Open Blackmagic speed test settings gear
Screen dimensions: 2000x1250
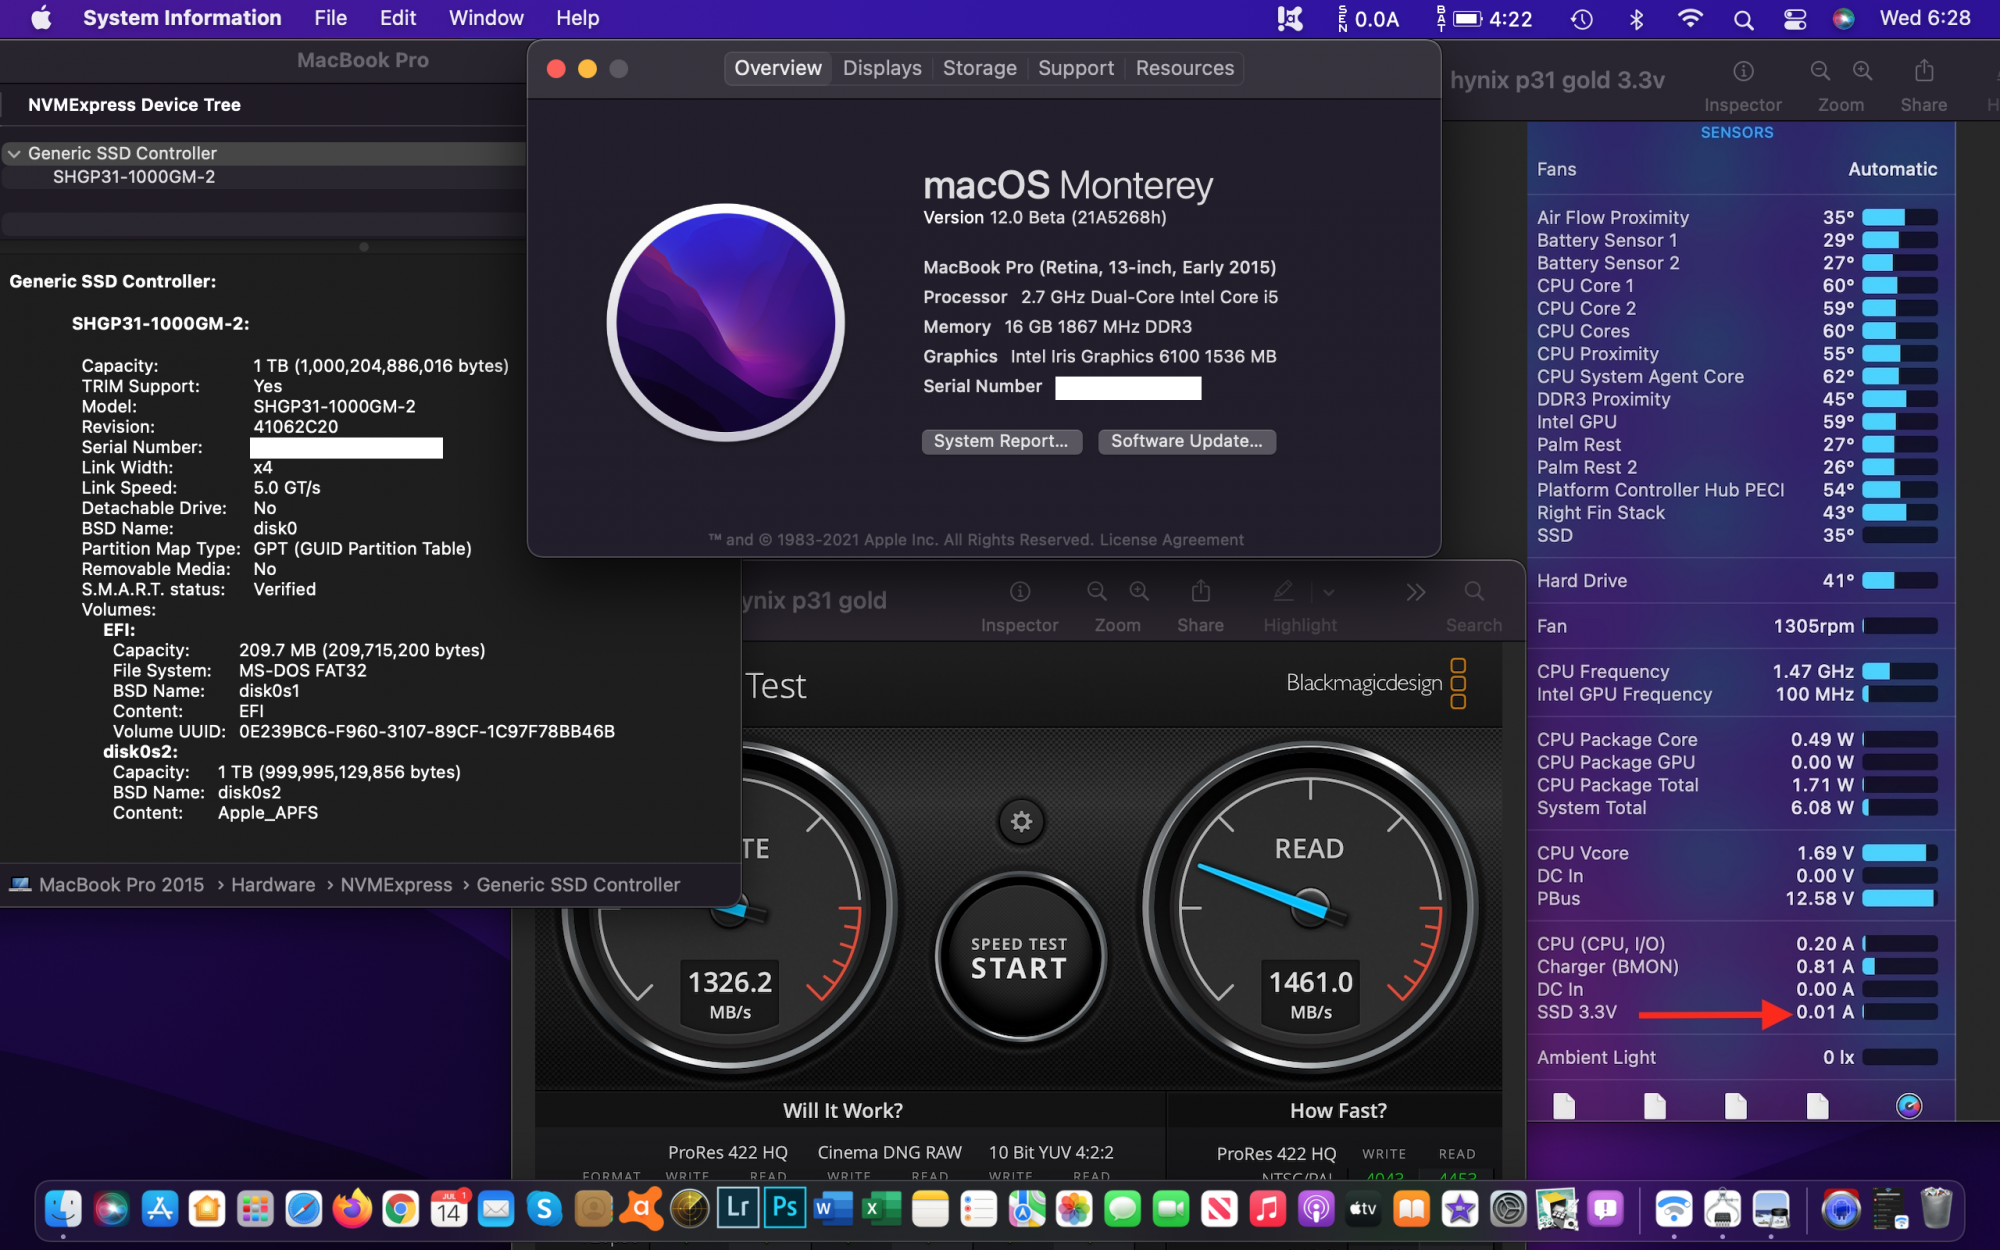[x=1021, y=822]
